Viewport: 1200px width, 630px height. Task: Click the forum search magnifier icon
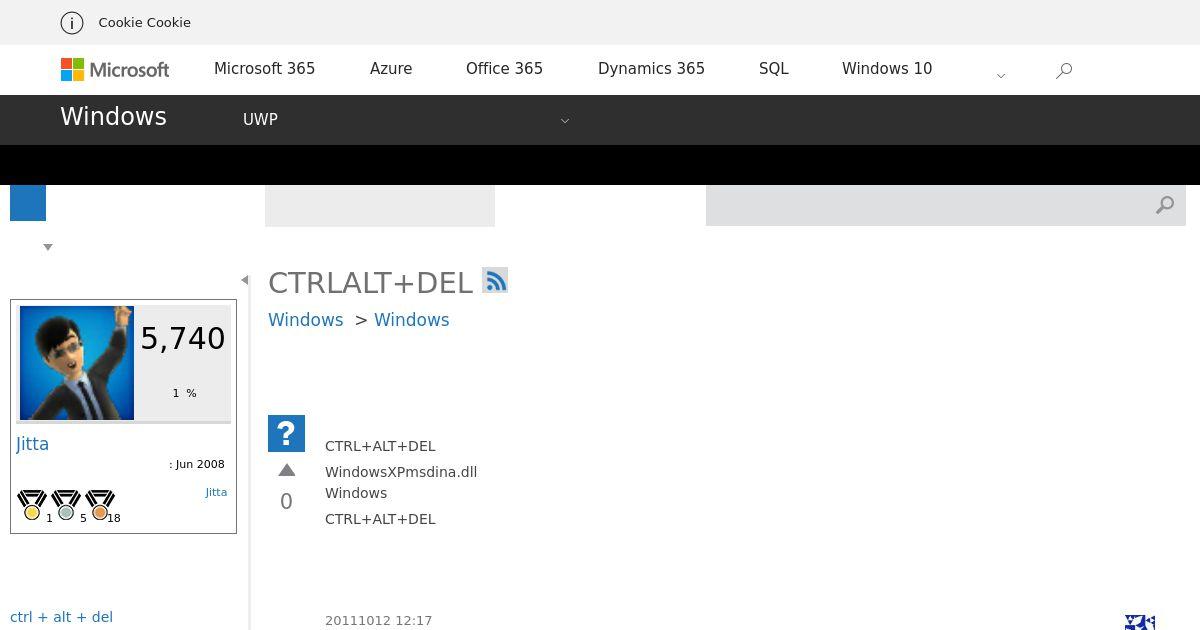coord(1165,205)
